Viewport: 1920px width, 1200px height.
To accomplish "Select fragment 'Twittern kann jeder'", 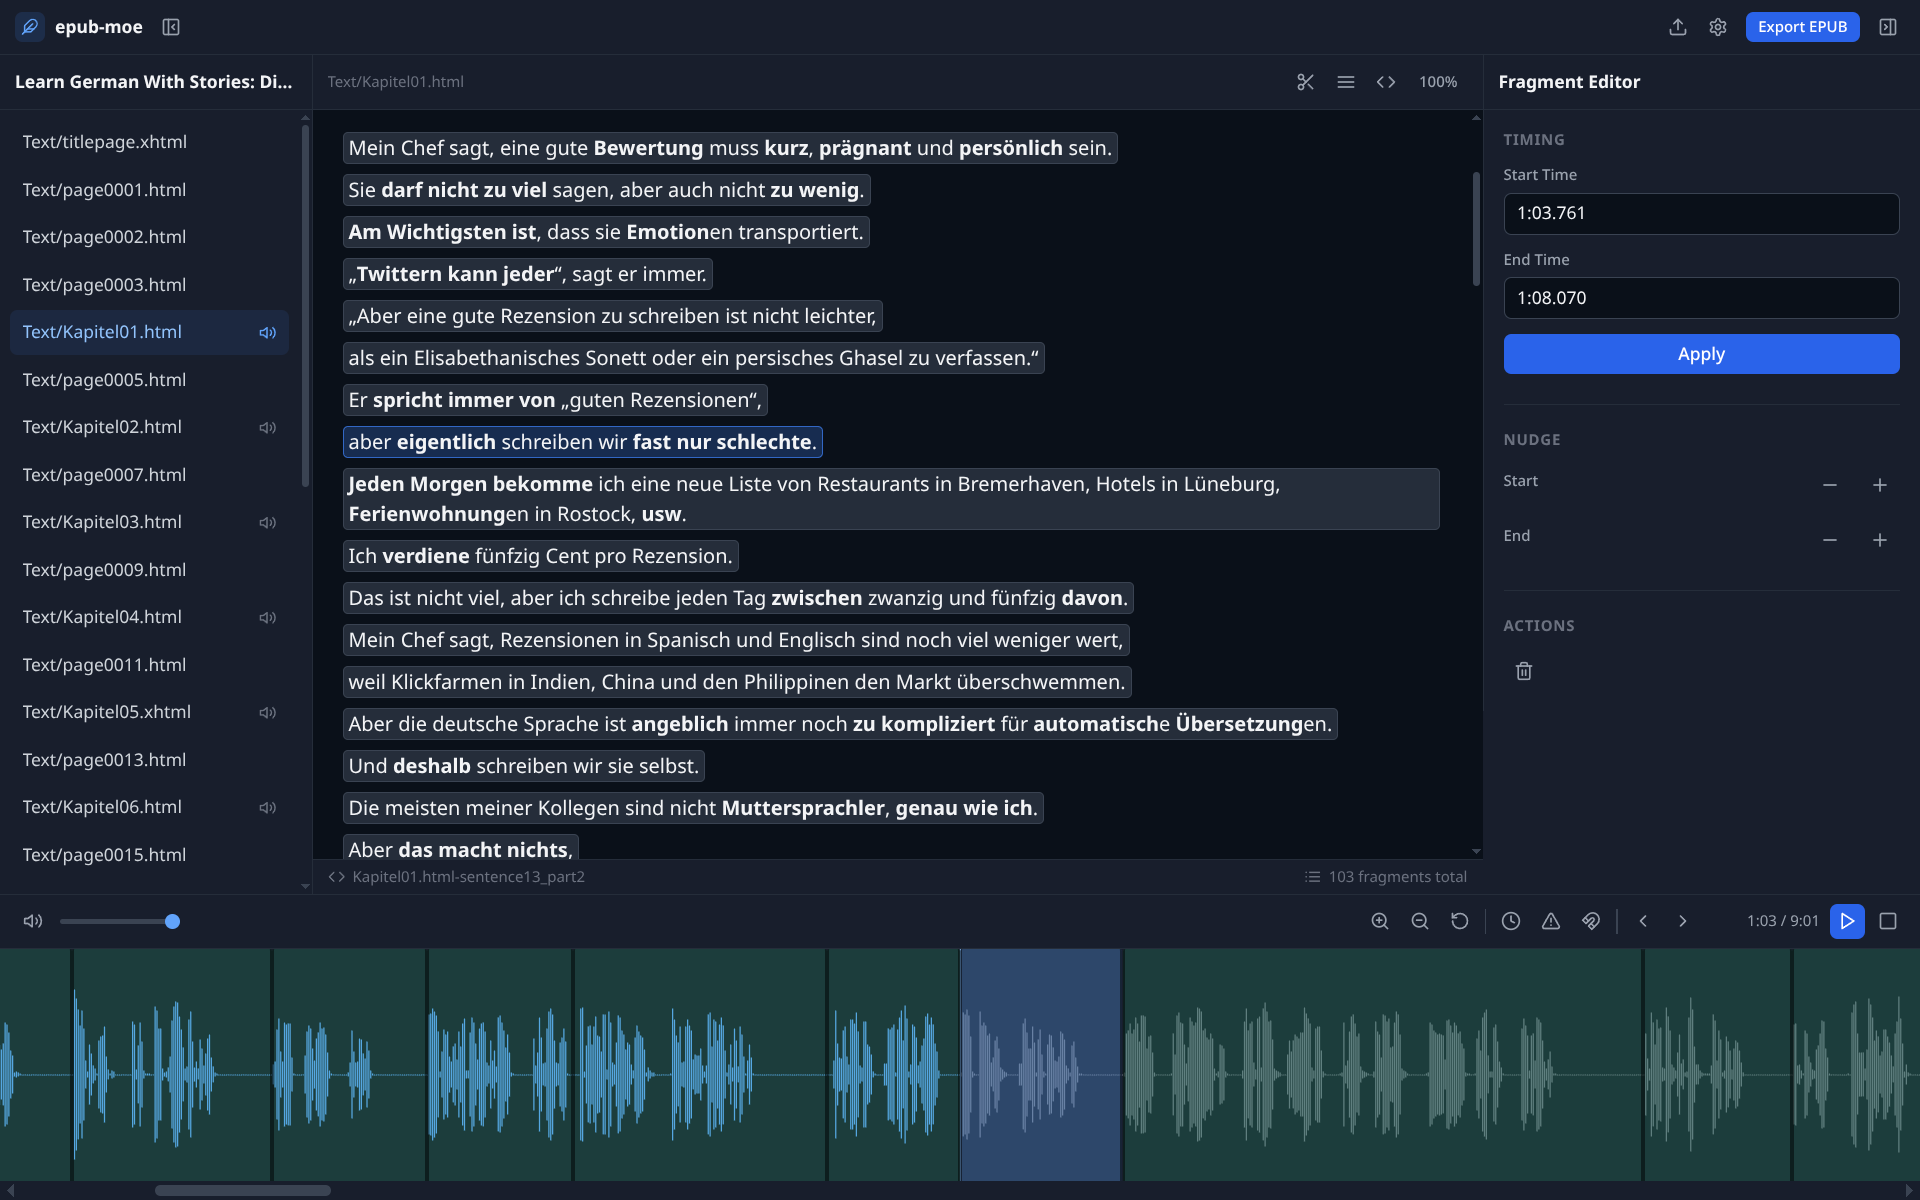I will [x=528, y=274].
